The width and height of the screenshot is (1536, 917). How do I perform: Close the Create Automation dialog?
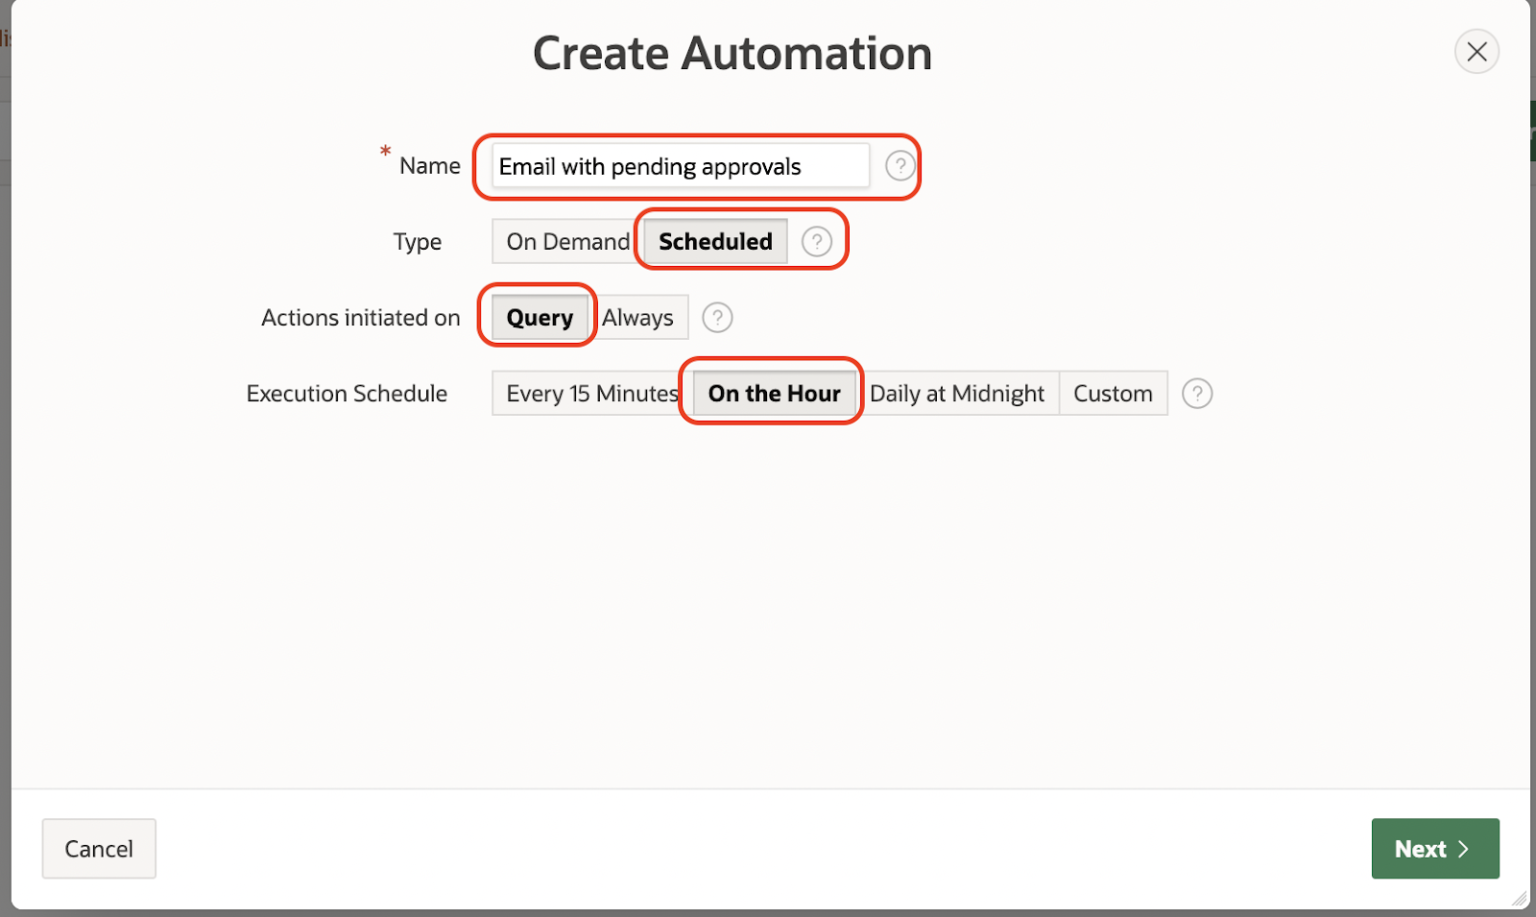click(x=1476, y=52)
